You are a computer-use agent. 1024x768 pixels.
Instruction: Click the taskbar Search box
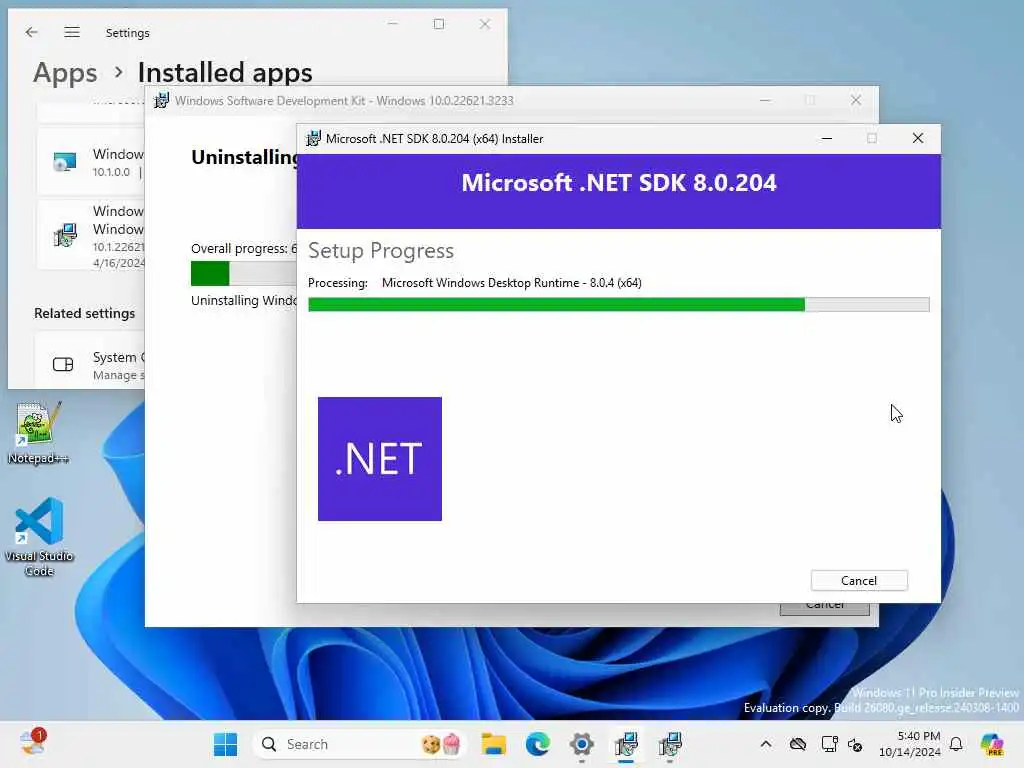click(359, 744)
